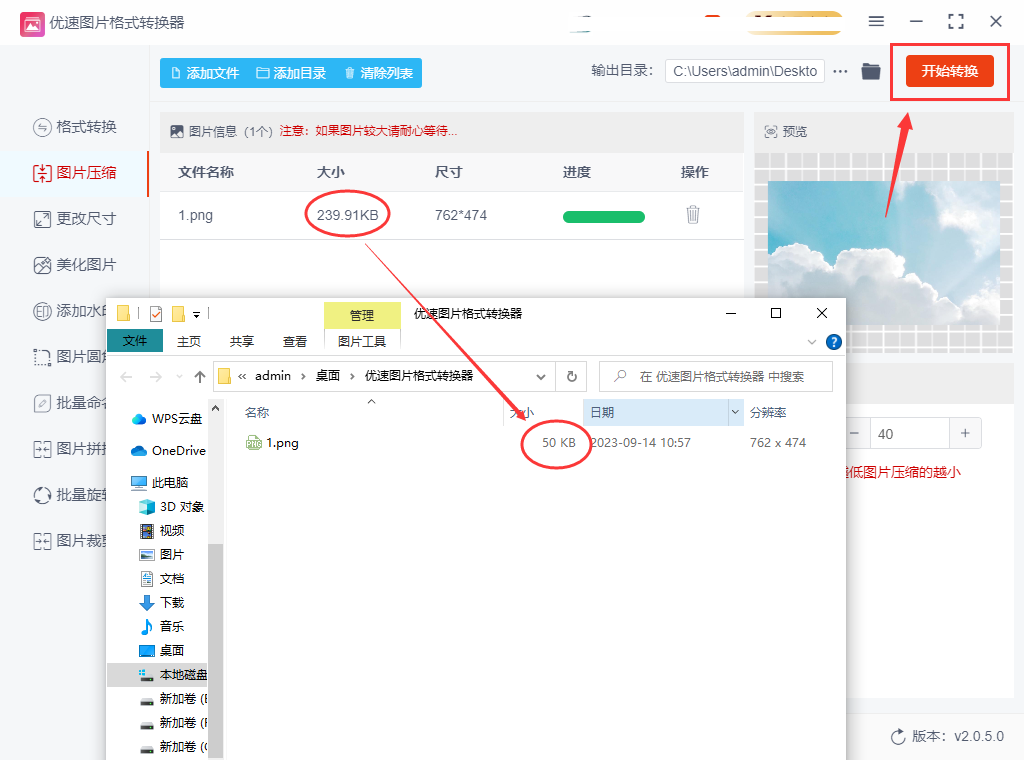Select 图片压缩 in the sidebar
The image size is (1024, 760).
pyautogui.click(x=74, y=173)
